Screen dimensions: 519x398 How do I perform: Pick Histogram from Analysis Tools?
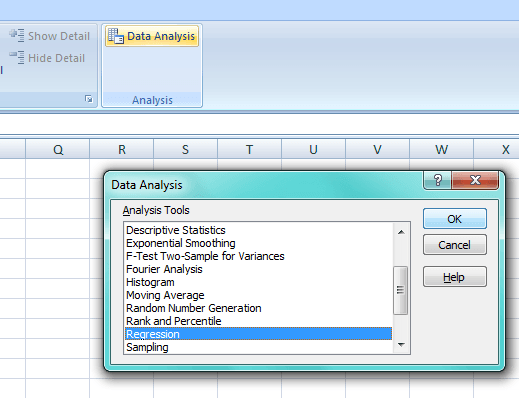258,282
